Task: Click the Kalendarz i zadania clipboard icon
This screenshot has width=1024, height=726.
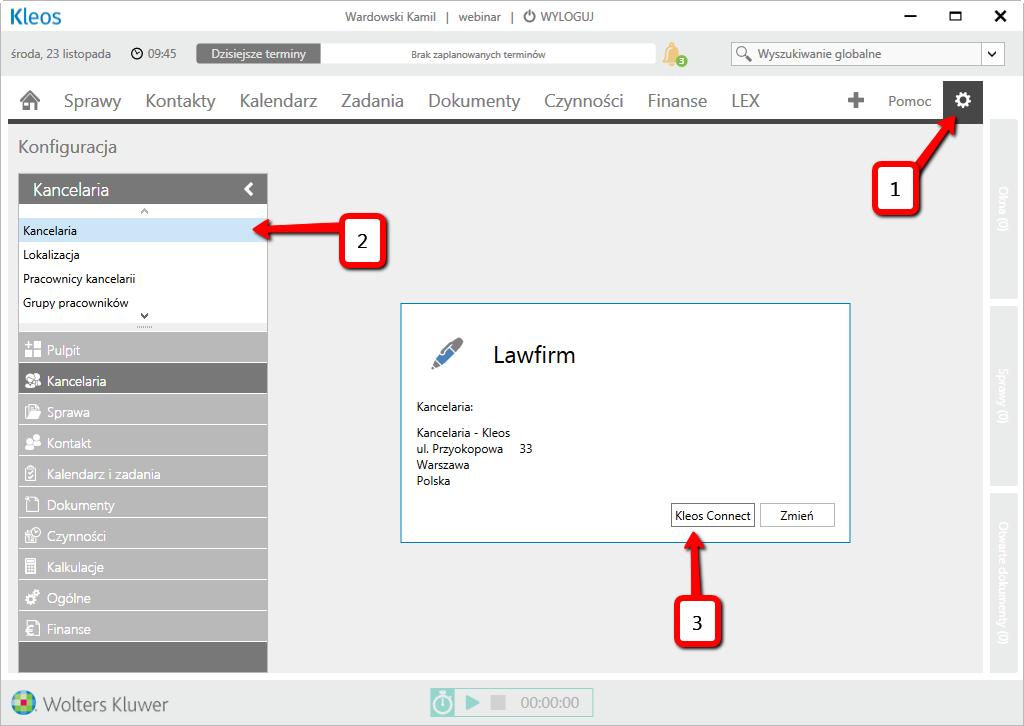Action: coord(31,473)
